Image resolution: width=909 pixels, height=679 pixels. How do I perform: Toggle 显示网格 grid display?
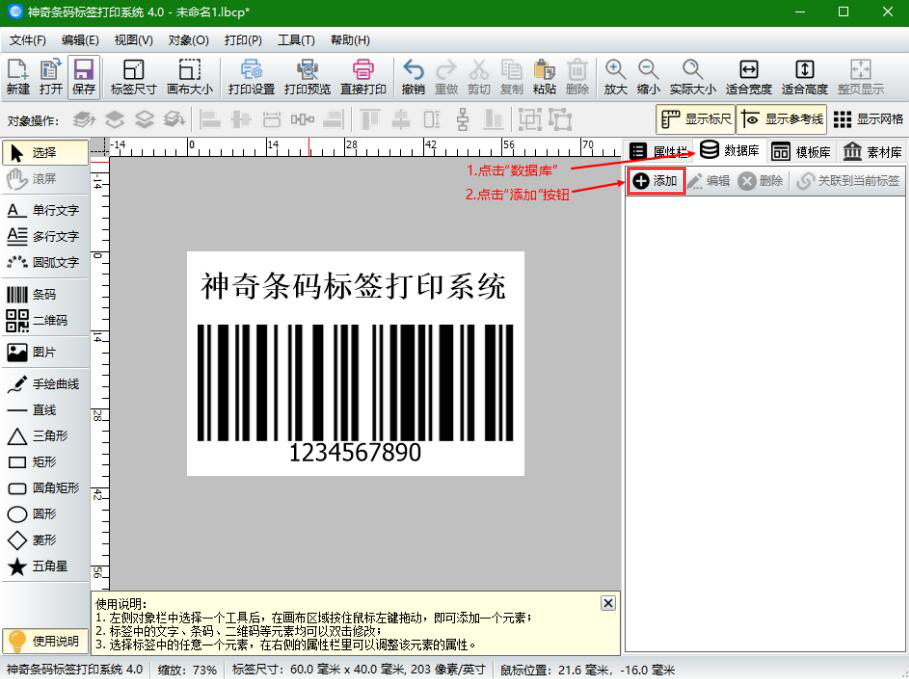click(x=869, y=119)
